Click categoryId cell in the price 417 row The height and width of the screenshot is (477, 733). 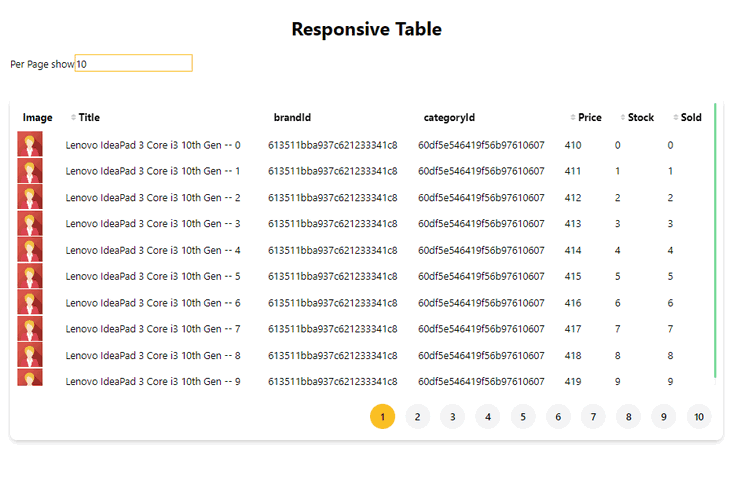pos(481,329)
